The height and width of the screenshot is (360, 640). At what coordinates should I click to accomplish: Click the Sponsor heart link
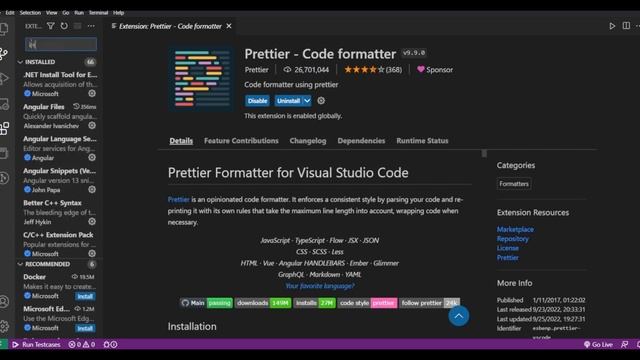435,70
